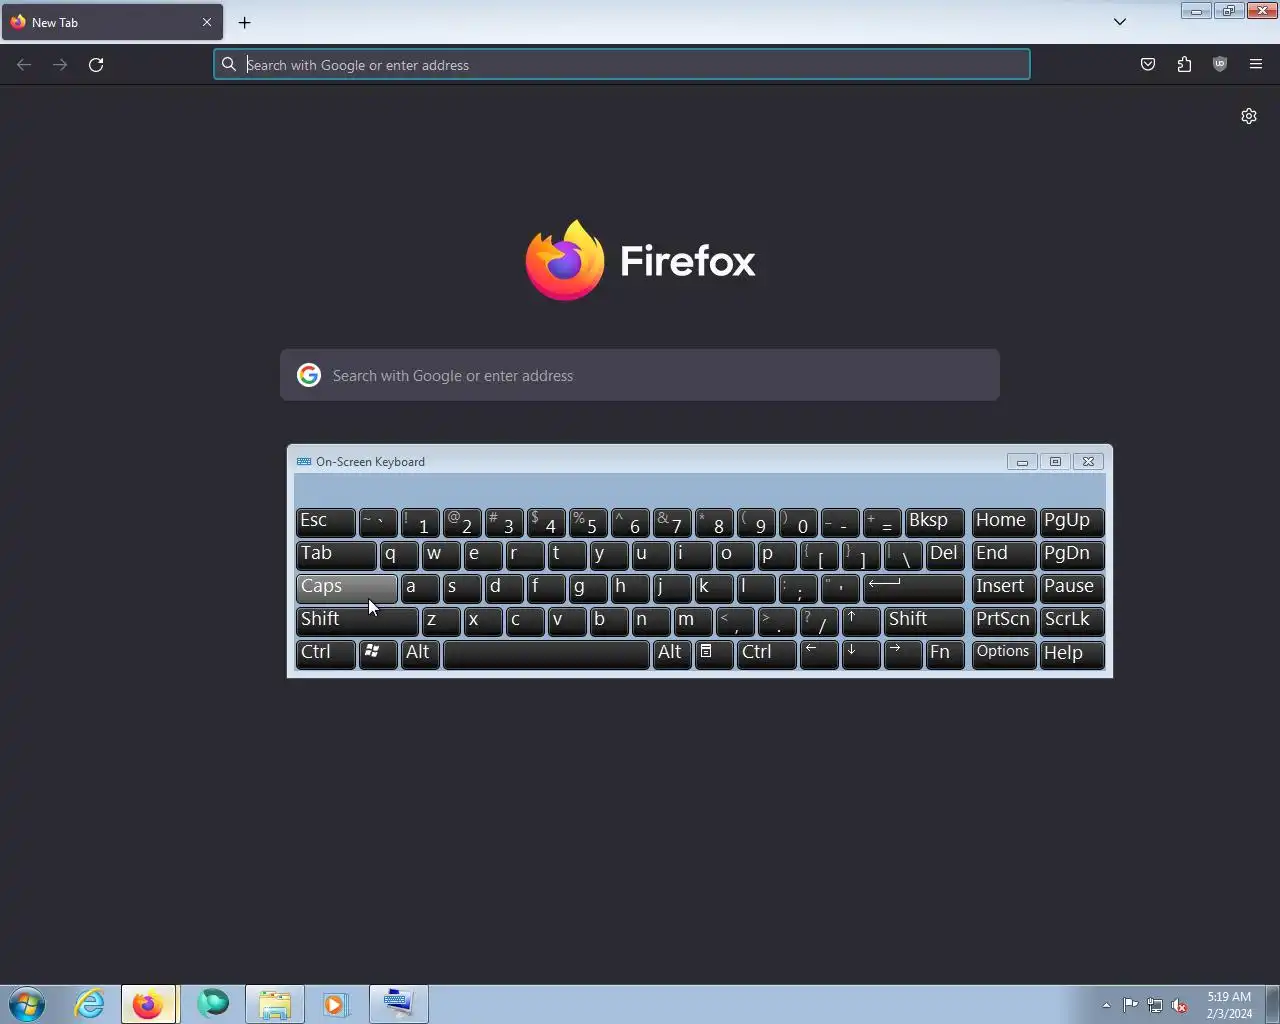
Task: Toggle the right Ctrl key
Action: coord(766,653)
